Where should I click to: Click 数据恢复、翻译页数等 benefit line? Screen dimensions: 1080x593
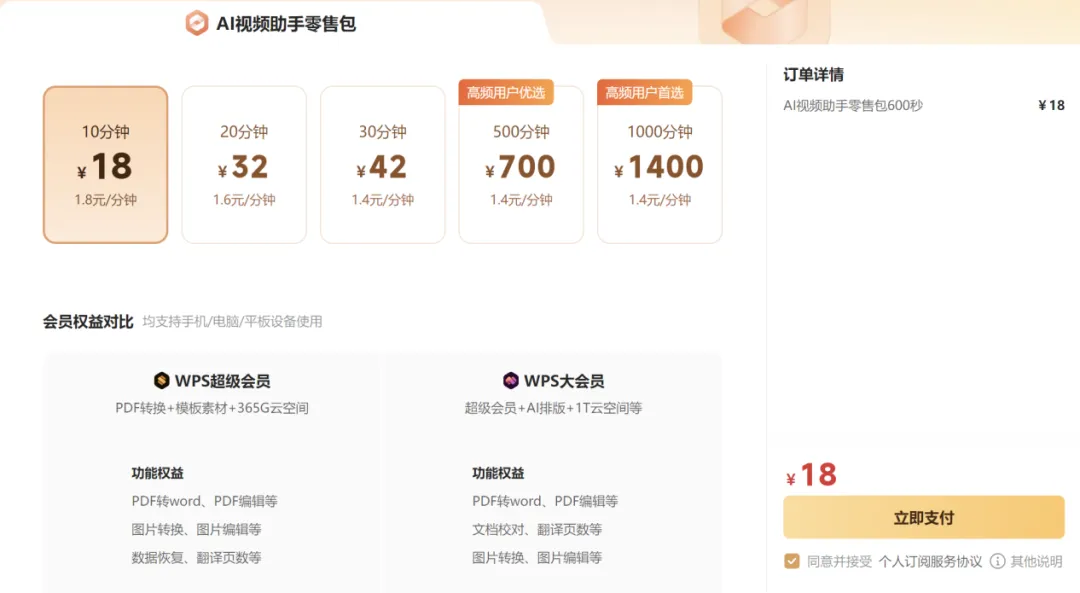click(196, 557)
